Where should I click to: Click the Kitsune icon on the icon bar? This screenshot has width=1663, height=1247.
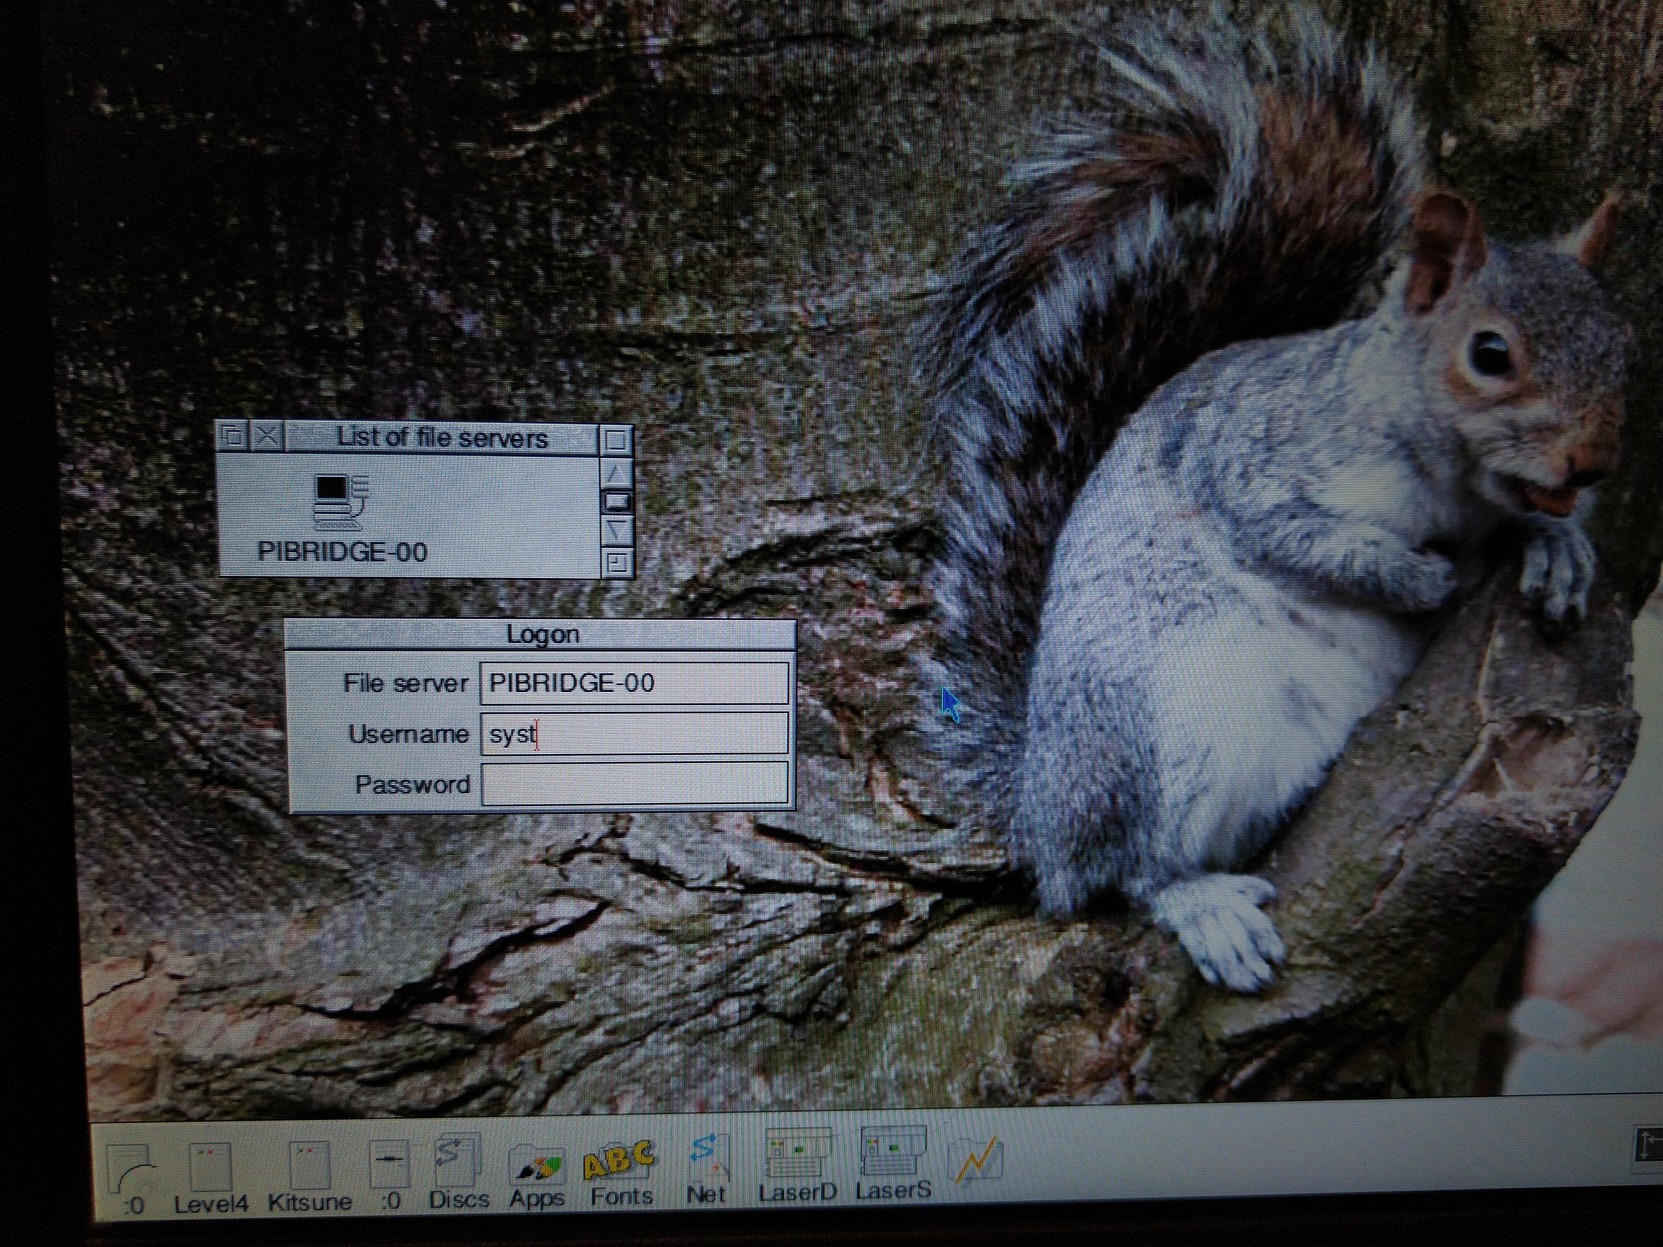pyautogui.click(x=308, y=1168)
